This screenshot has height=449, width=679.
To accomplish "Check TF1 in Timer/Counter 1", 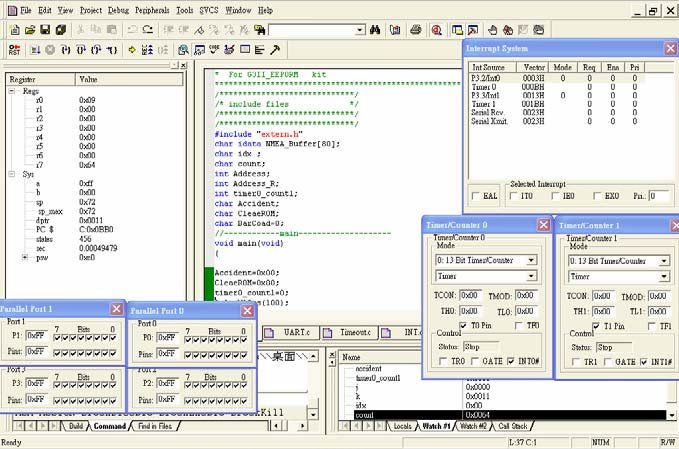I will (x=651, y=326).
